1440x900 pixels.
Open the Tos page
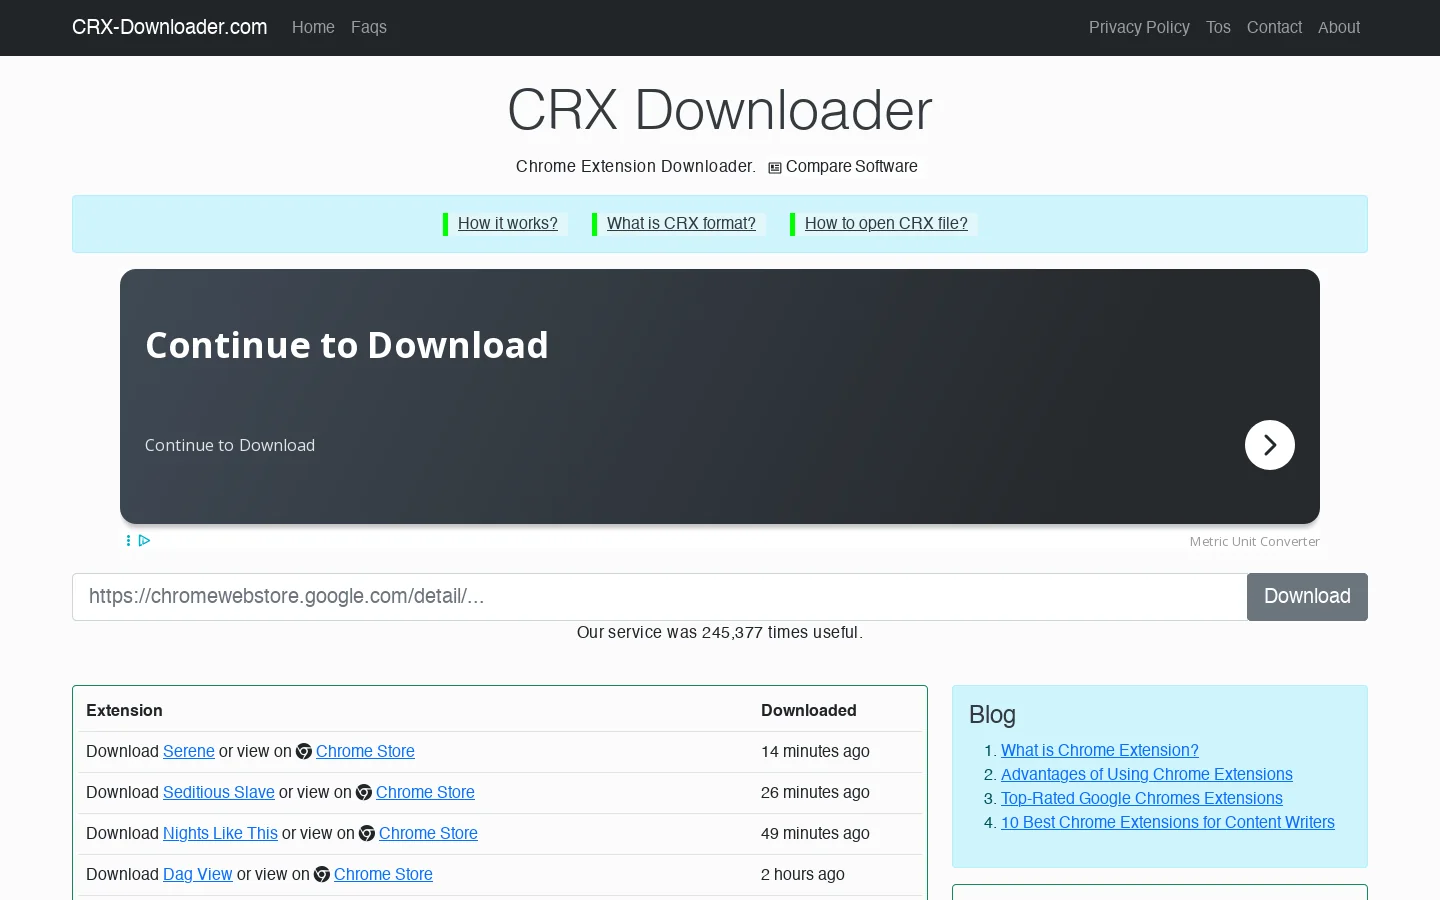(x=1218, y=27)
